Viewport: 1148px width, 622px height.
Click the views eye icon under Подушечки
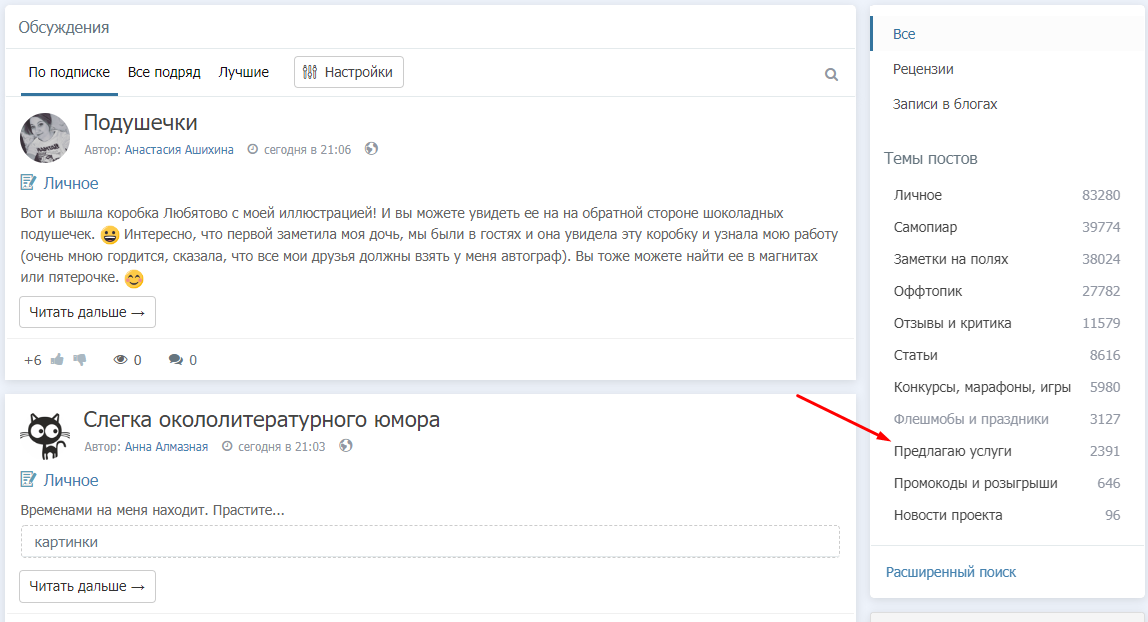click(x=121, y=360)
